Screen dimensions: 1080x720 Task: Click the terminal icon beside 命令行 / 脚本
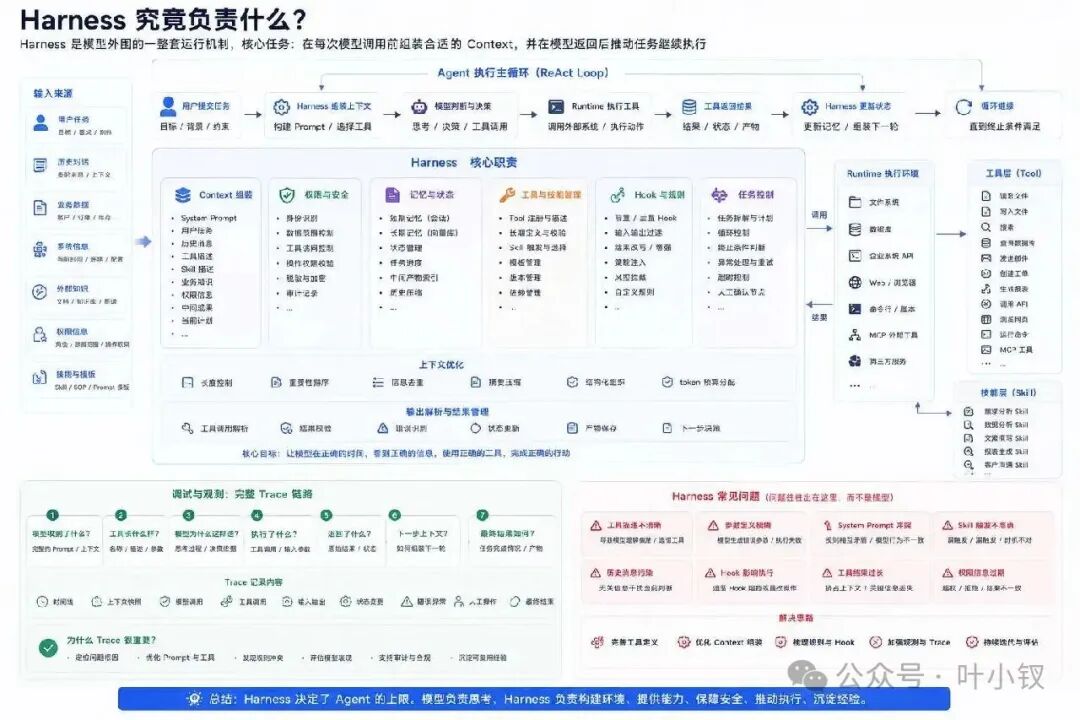[855, 309]
